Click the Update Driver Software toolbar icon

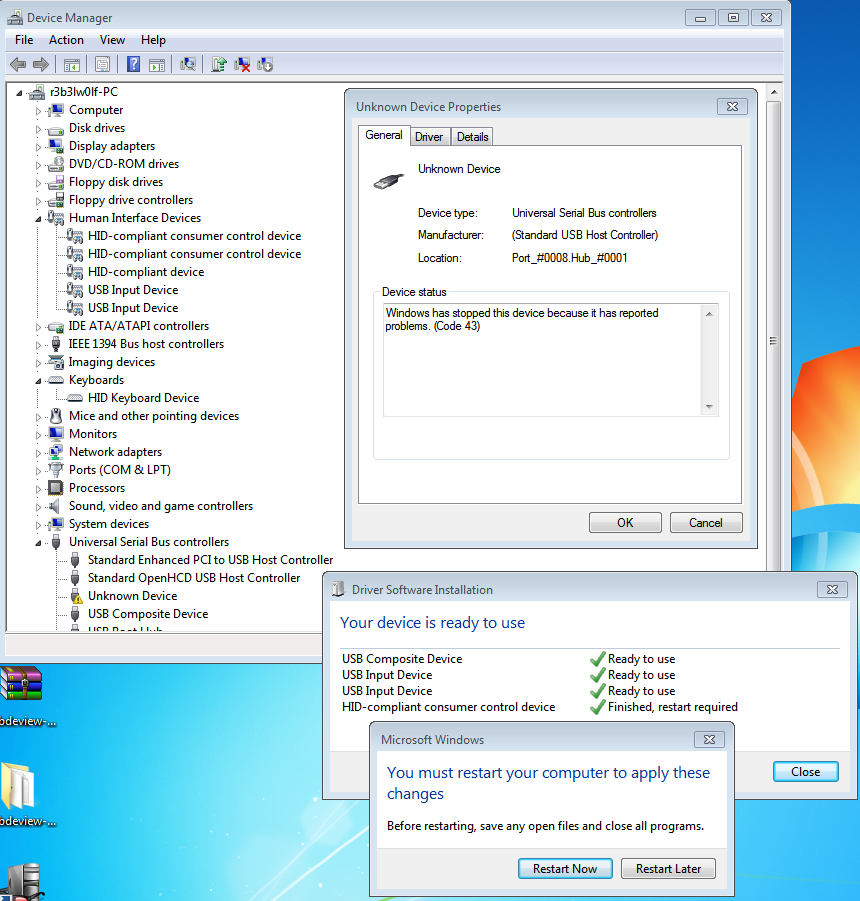click(219, 65)
